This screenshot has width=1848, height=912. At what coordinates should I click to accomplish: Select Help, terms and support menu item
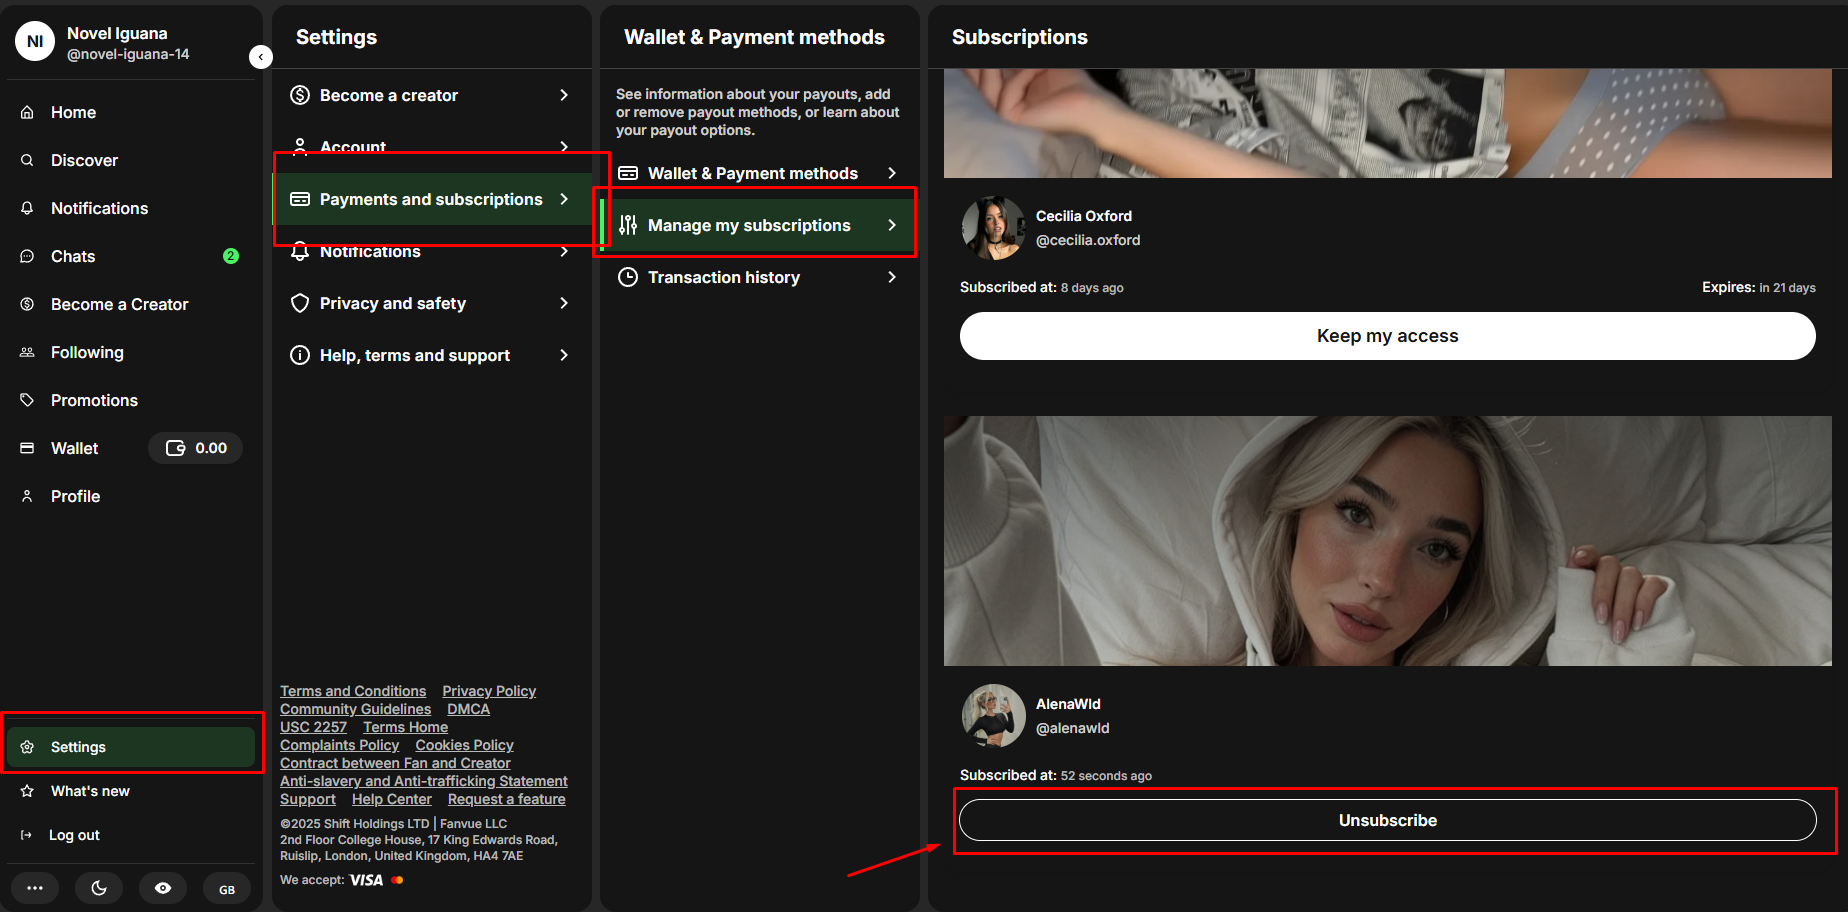pos(414,355)
